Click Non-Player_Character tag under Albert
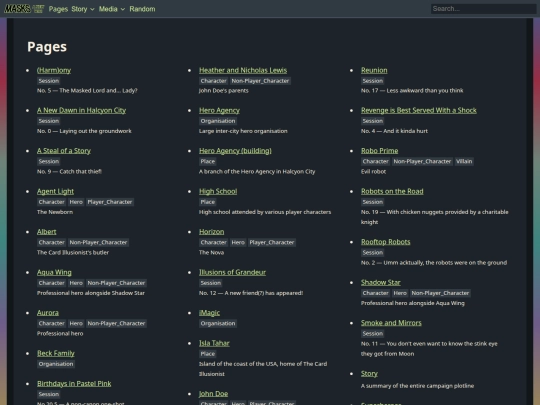Image resolution: width=540 pixels, height=405 pixels. click(98, 242)
